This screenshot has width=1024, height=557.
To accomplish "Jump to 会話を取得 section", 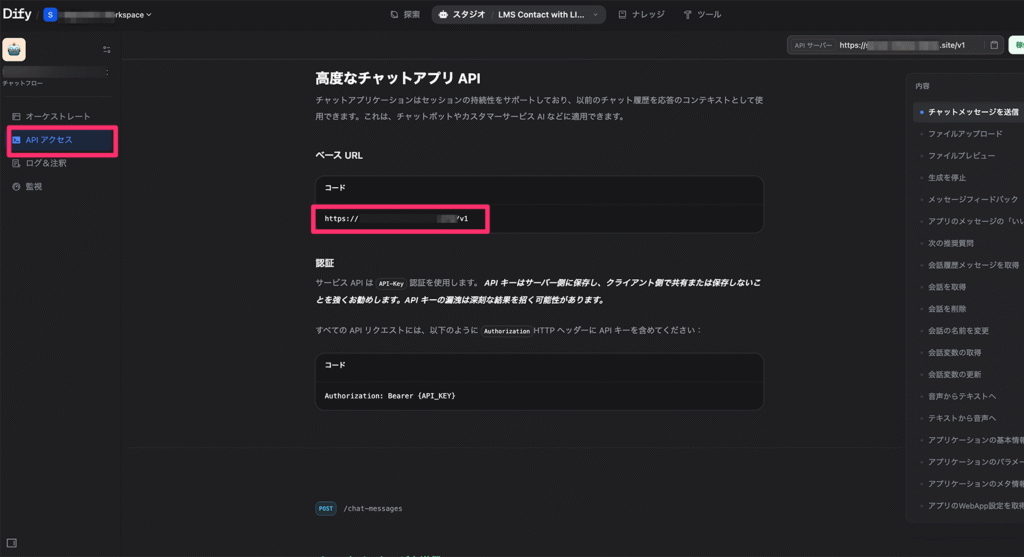I will [947, 287].
